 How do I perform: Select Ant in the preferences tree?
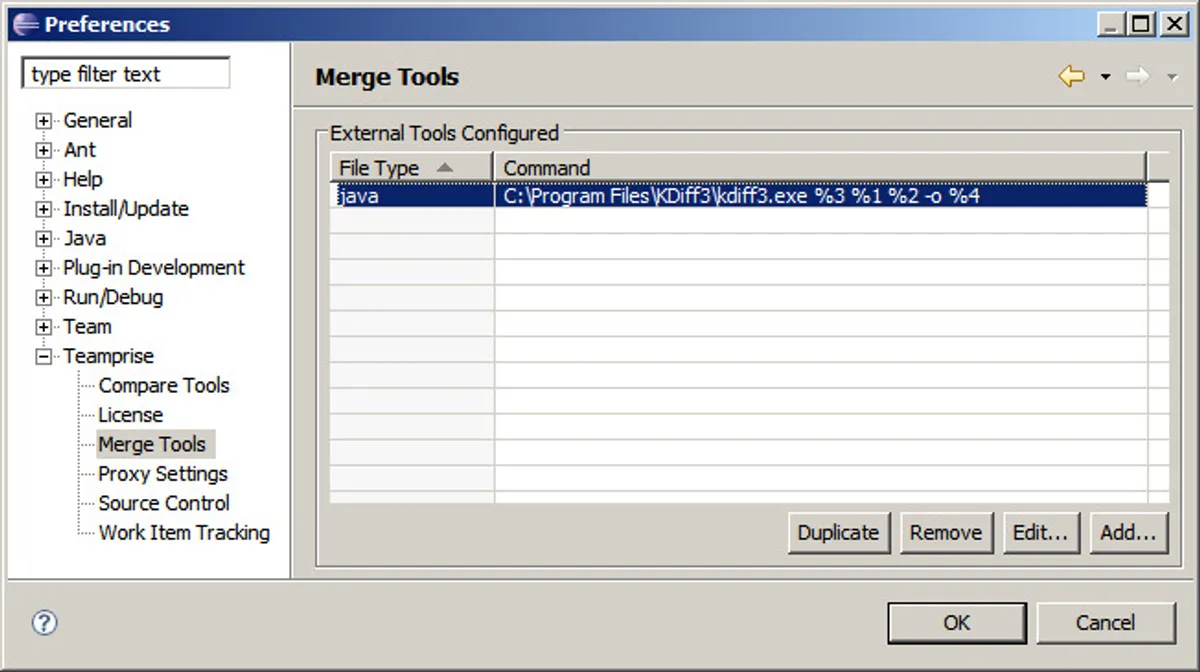click(80, 150)
